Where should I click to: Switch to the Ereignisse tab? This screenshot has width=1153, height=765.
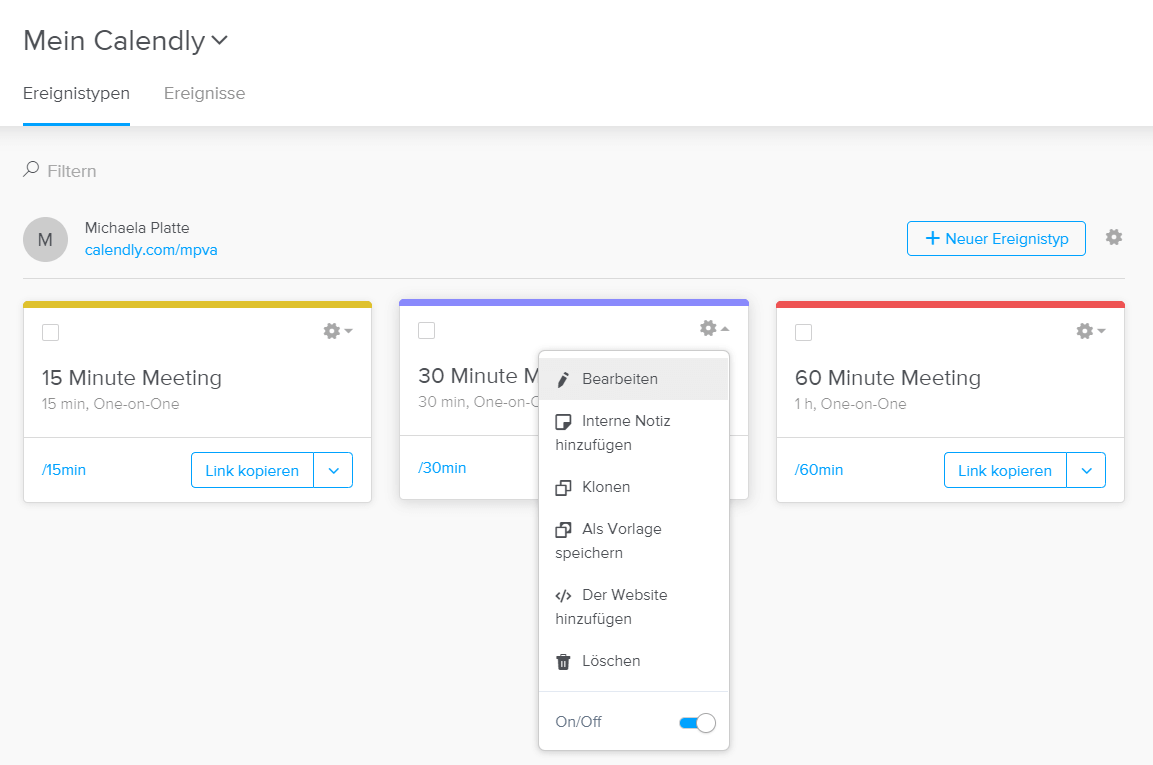pyautogui.click(x=204, y=93)
